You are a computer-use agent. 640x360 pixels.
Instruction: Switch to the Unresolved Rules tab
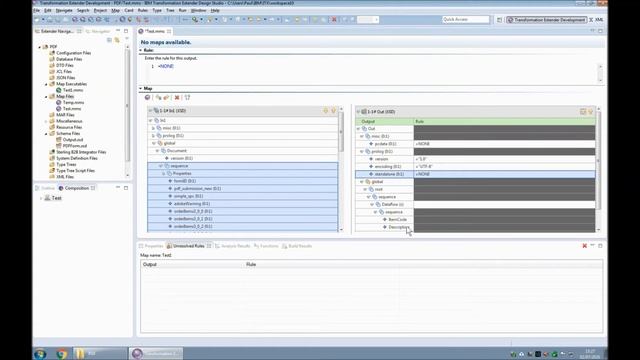click(x=188, y=246)
